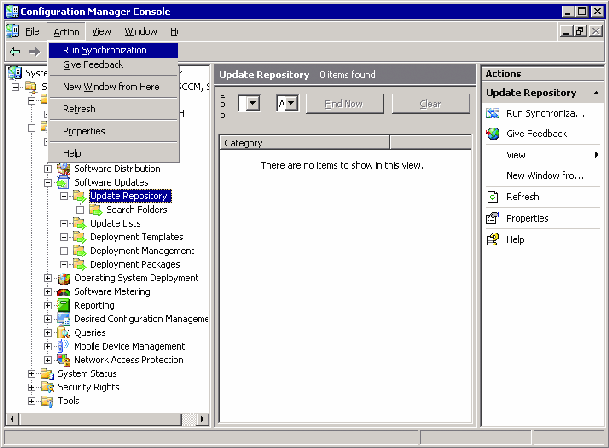Screen dimensions: 609x448
Task: Expand the Tools node
Action: tap(32, 401)
